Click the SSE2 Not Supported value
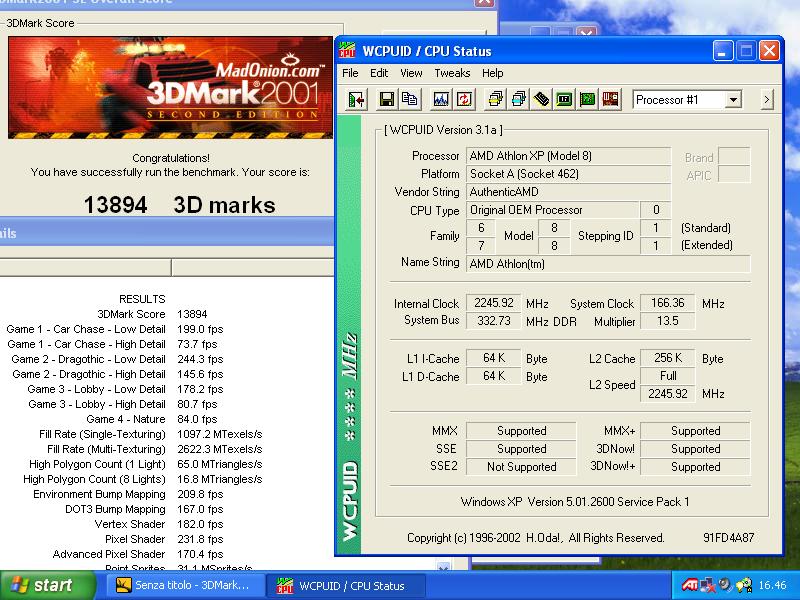800x600 pixels. tap(521, 467)
